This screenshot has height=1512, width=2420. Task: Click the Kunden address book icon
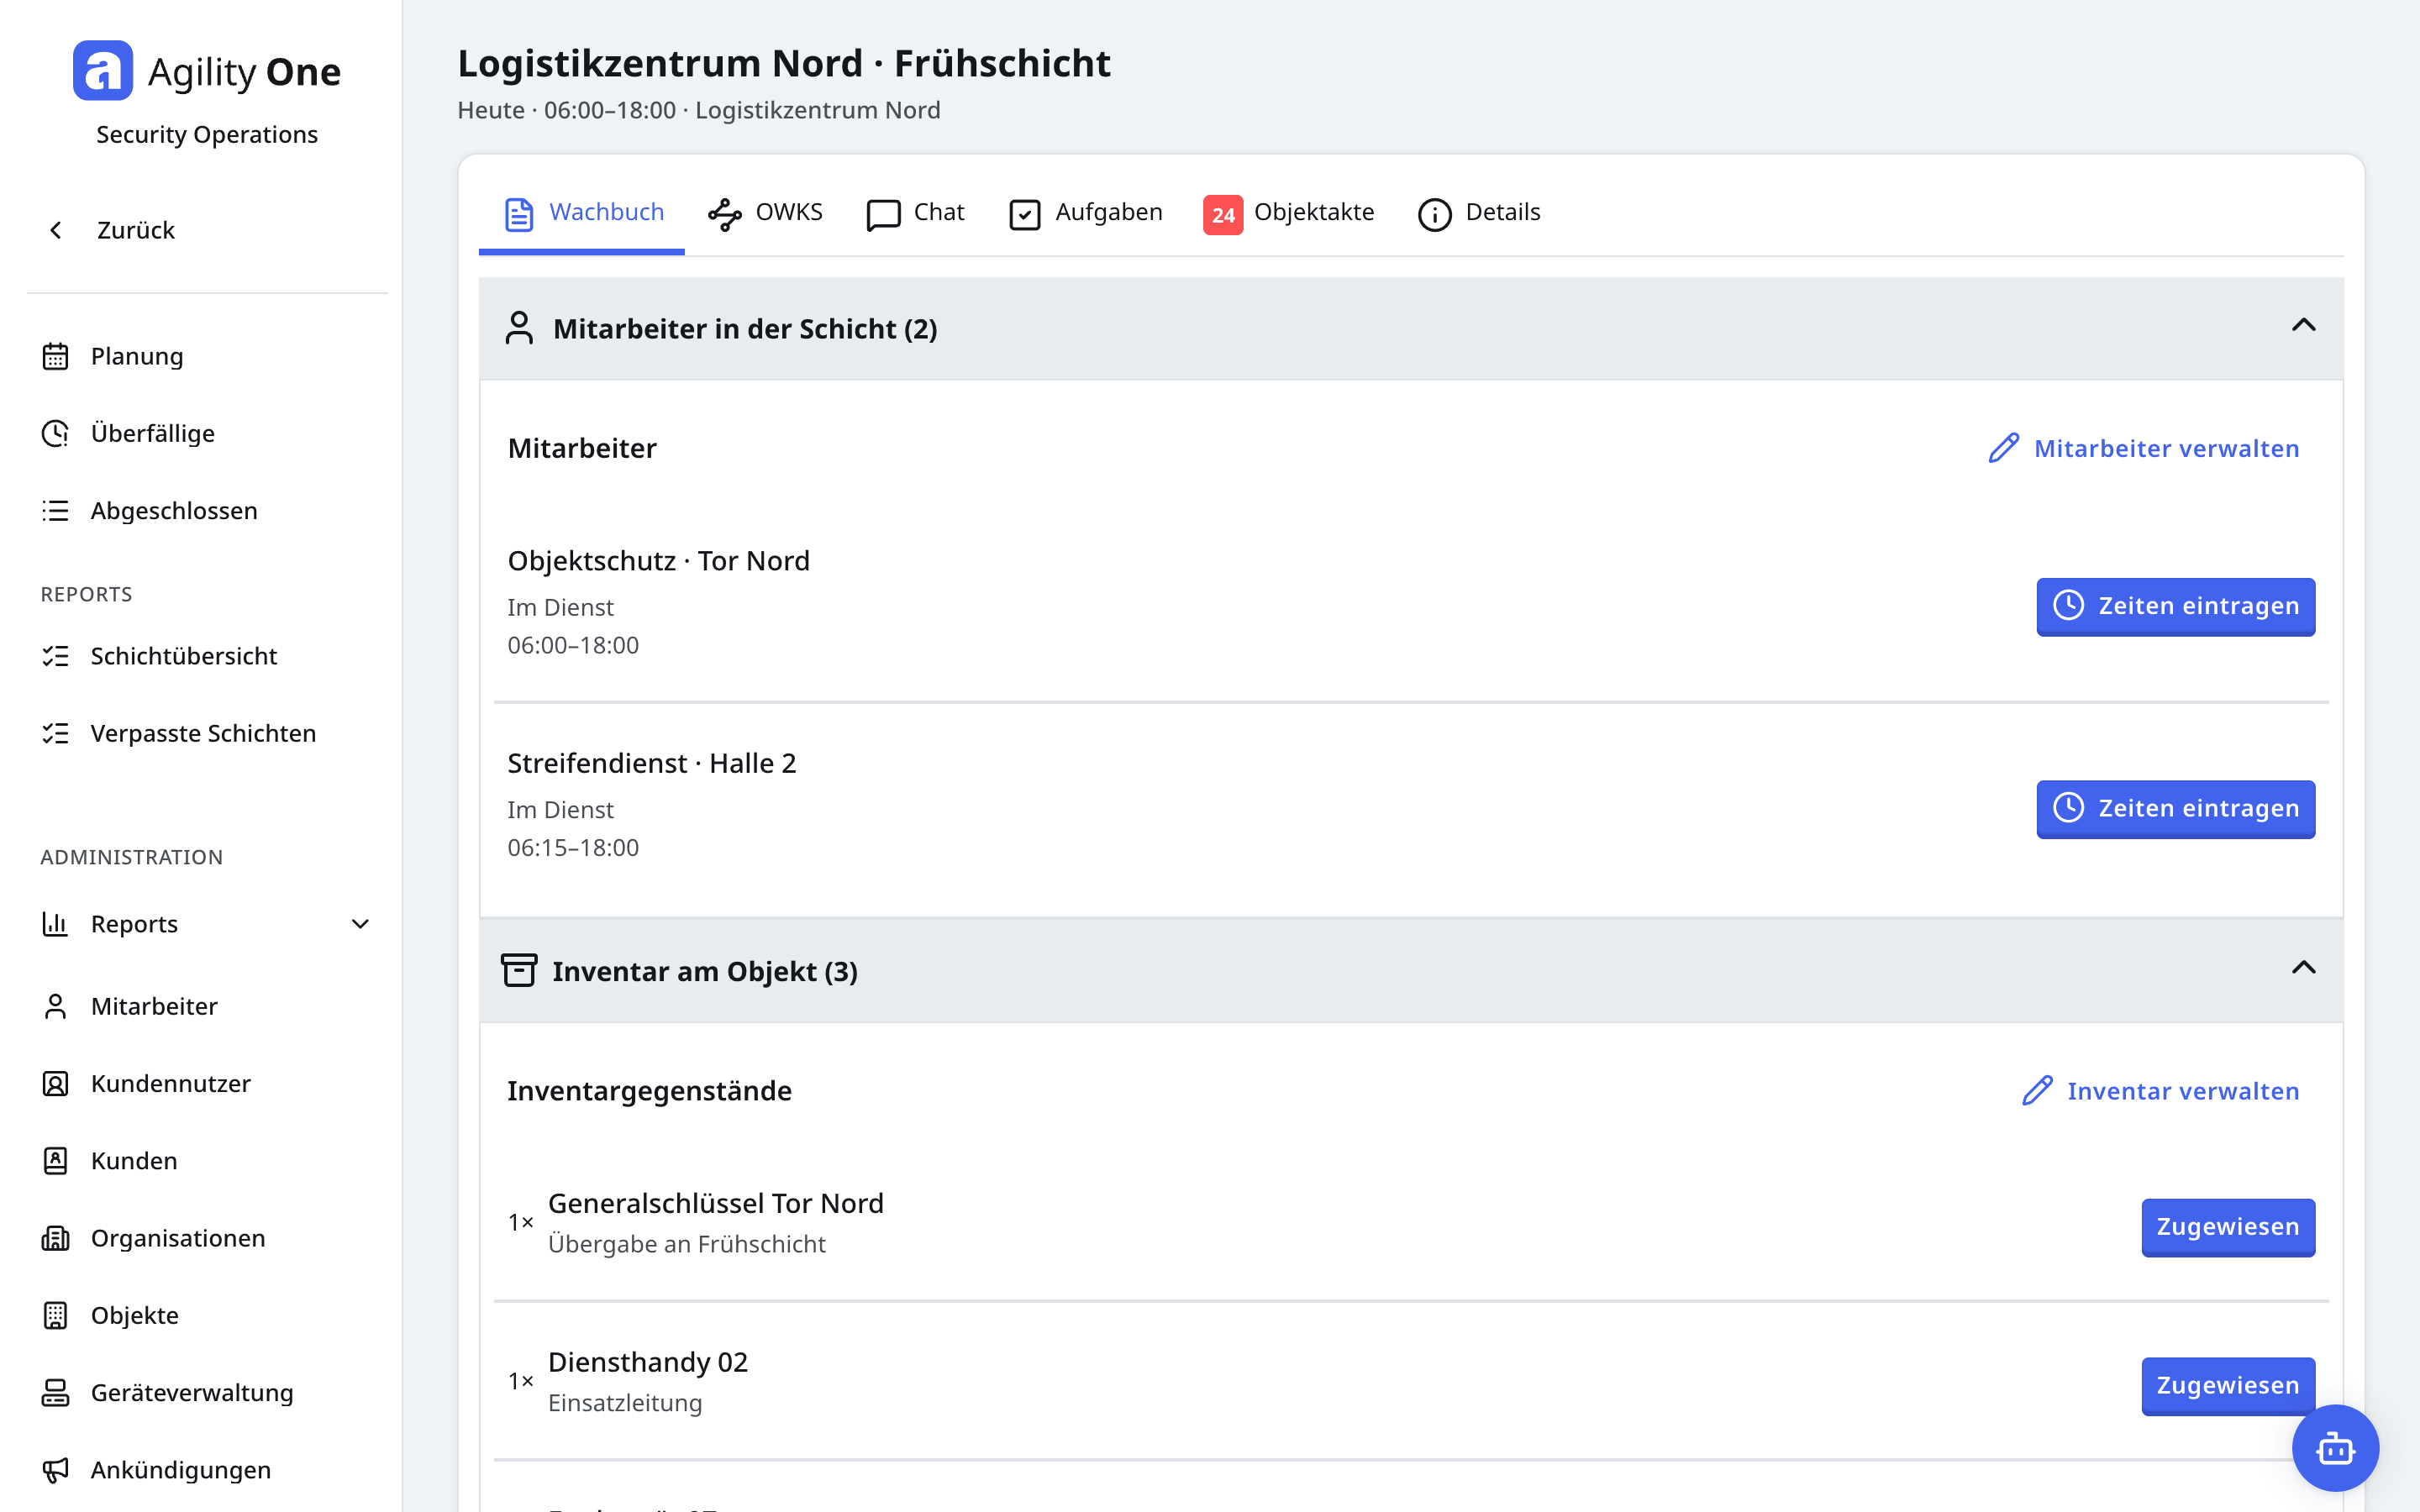click(56, 1161)
